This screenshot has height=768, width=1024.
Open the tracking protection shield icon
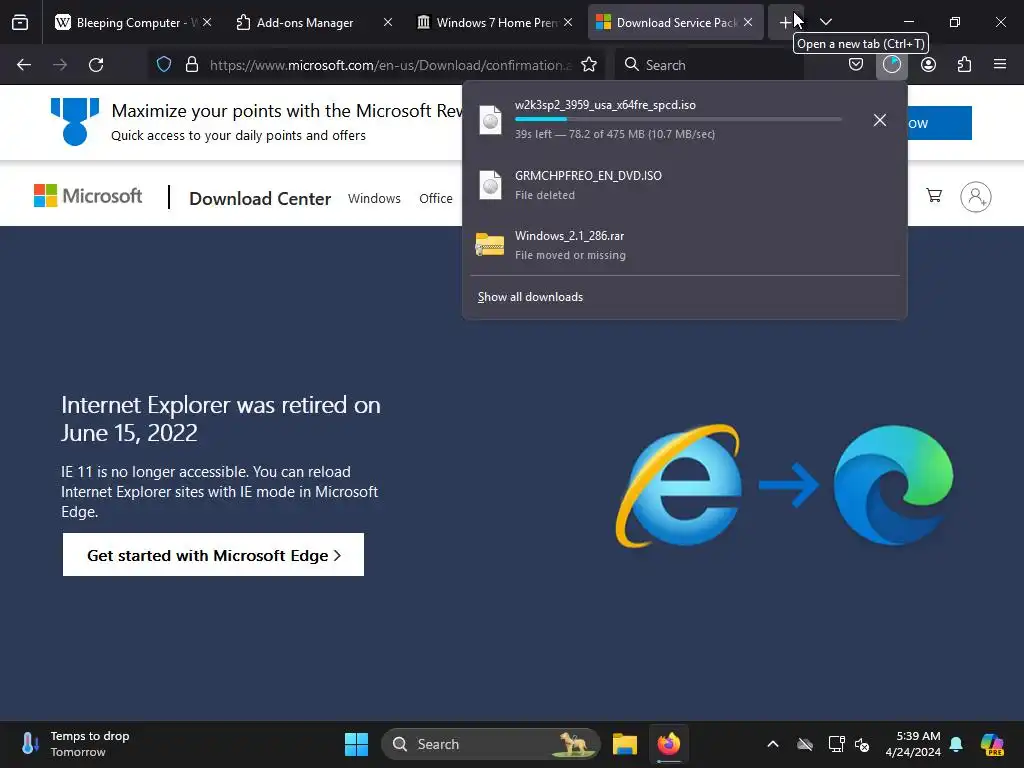coord(164,64)
